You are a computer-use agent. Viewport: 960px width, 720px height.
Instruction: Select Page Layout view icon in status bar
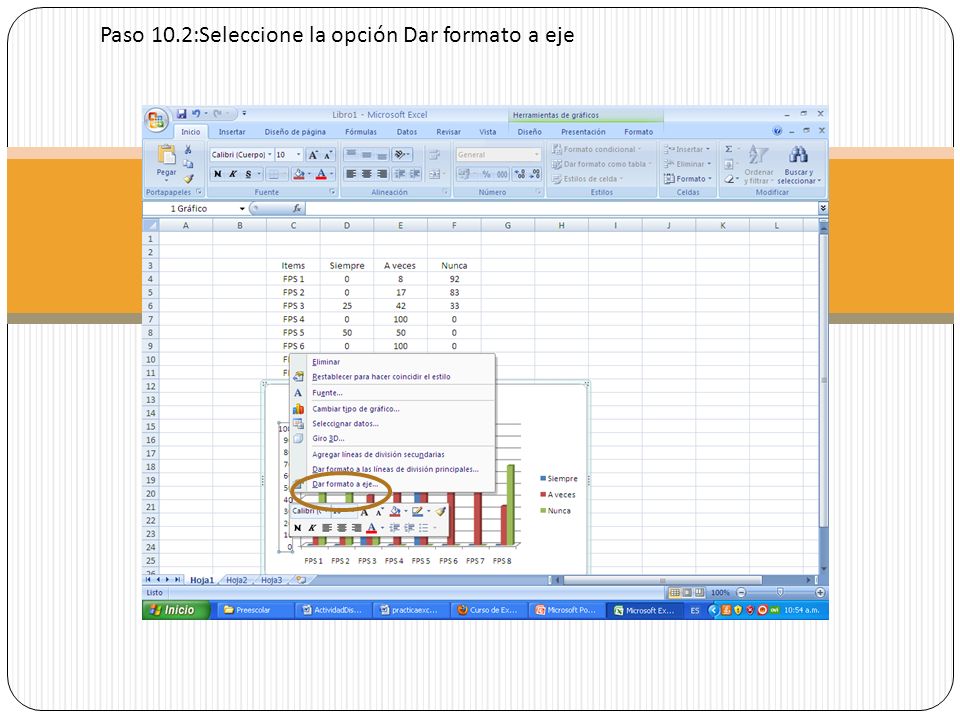pos(687,593)
